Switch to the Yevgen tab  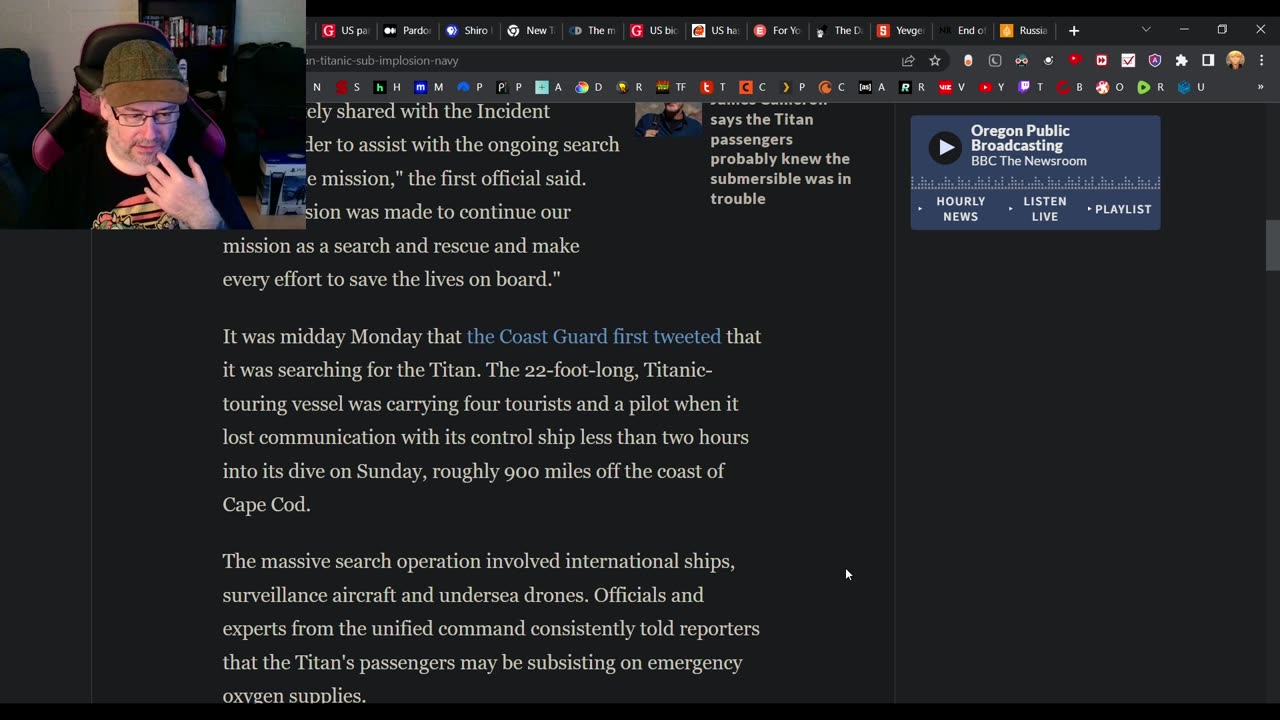tap(900, 30)
